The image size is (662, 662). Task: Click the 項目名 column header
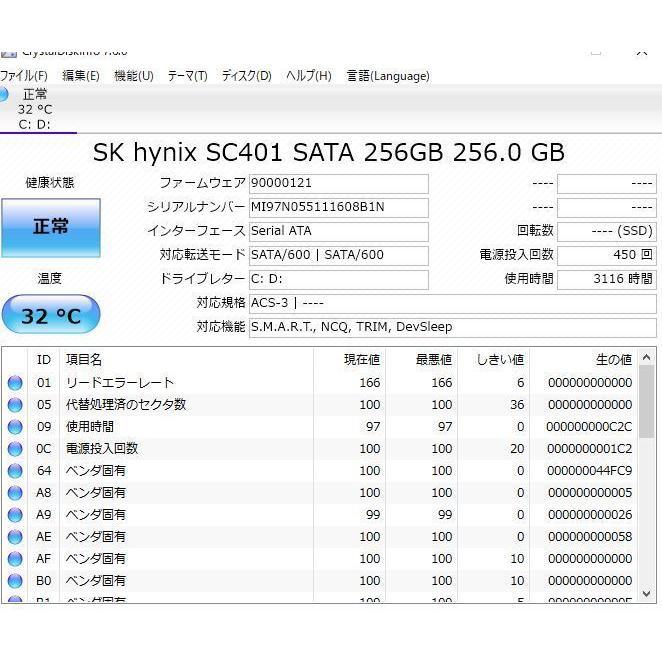186,360
